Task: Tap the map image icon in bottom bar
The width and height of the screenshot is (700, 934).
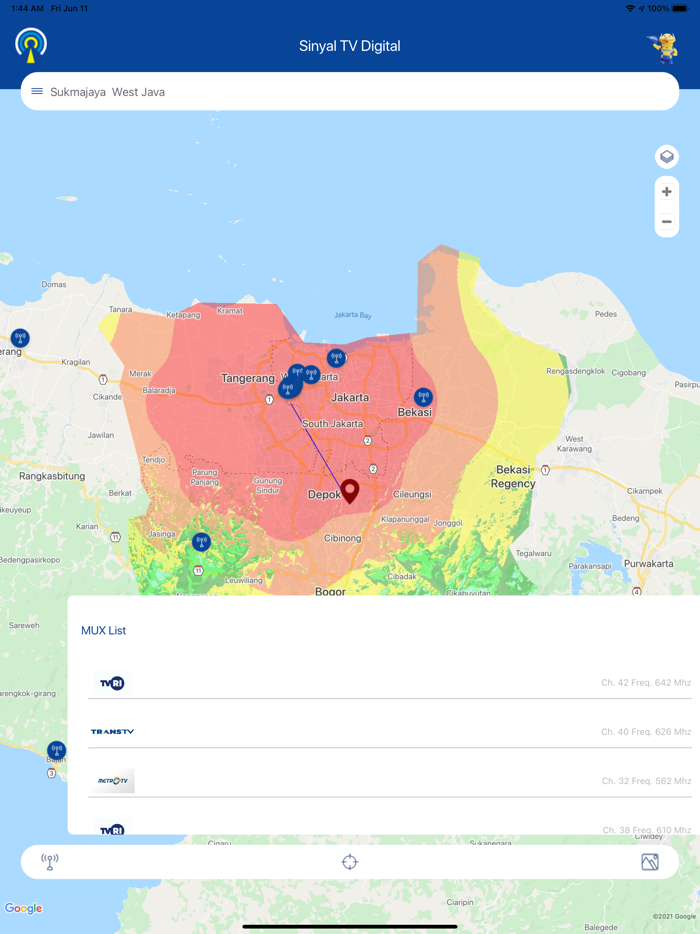Action: (x=650, y=862)
